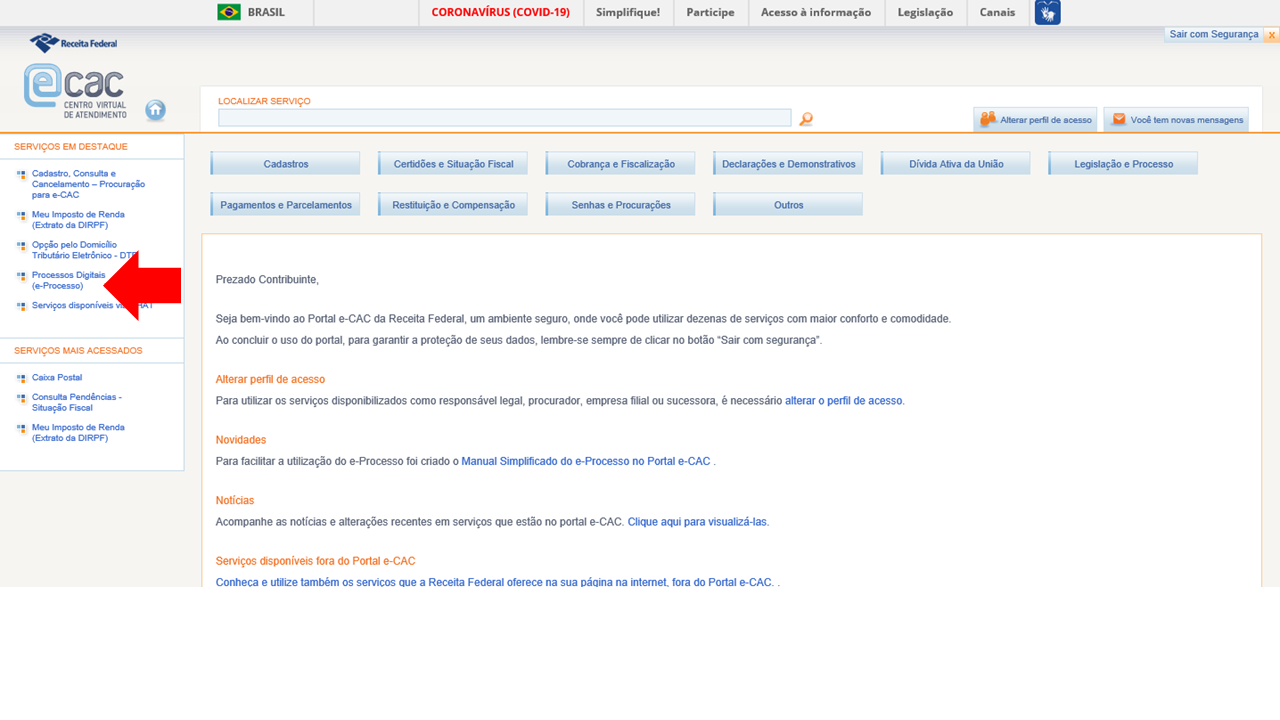
Task: Open Caixa Postal link
Action: point(57,378)
